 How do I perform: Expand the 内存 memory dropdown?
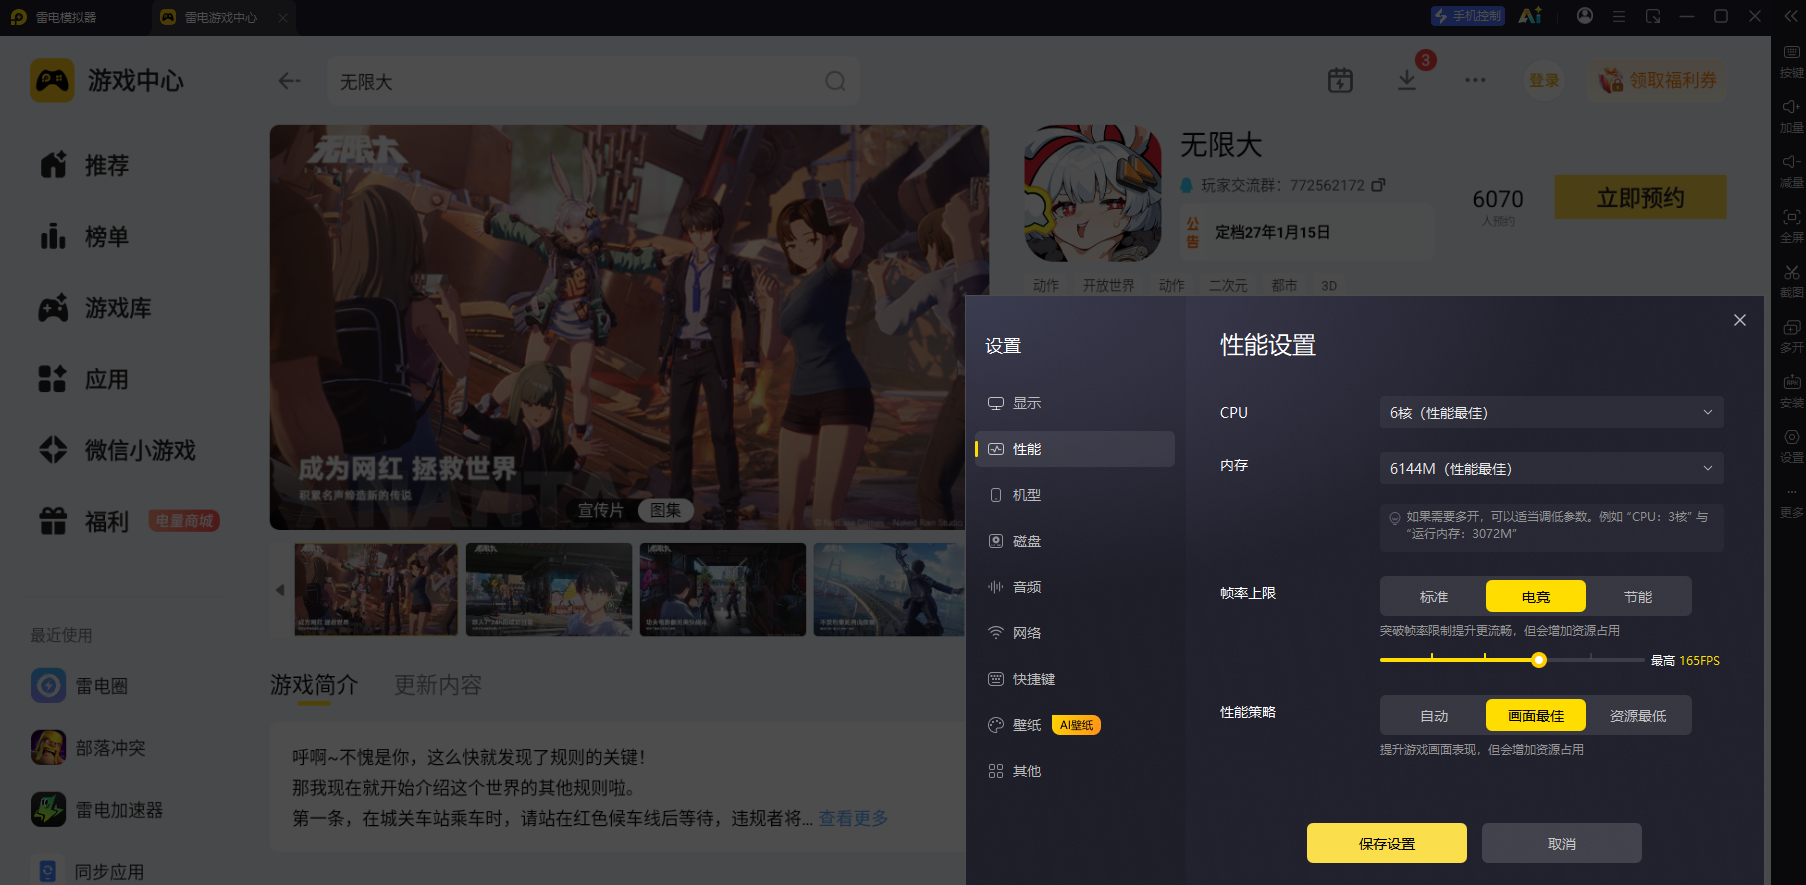[x=1551, y=468]
